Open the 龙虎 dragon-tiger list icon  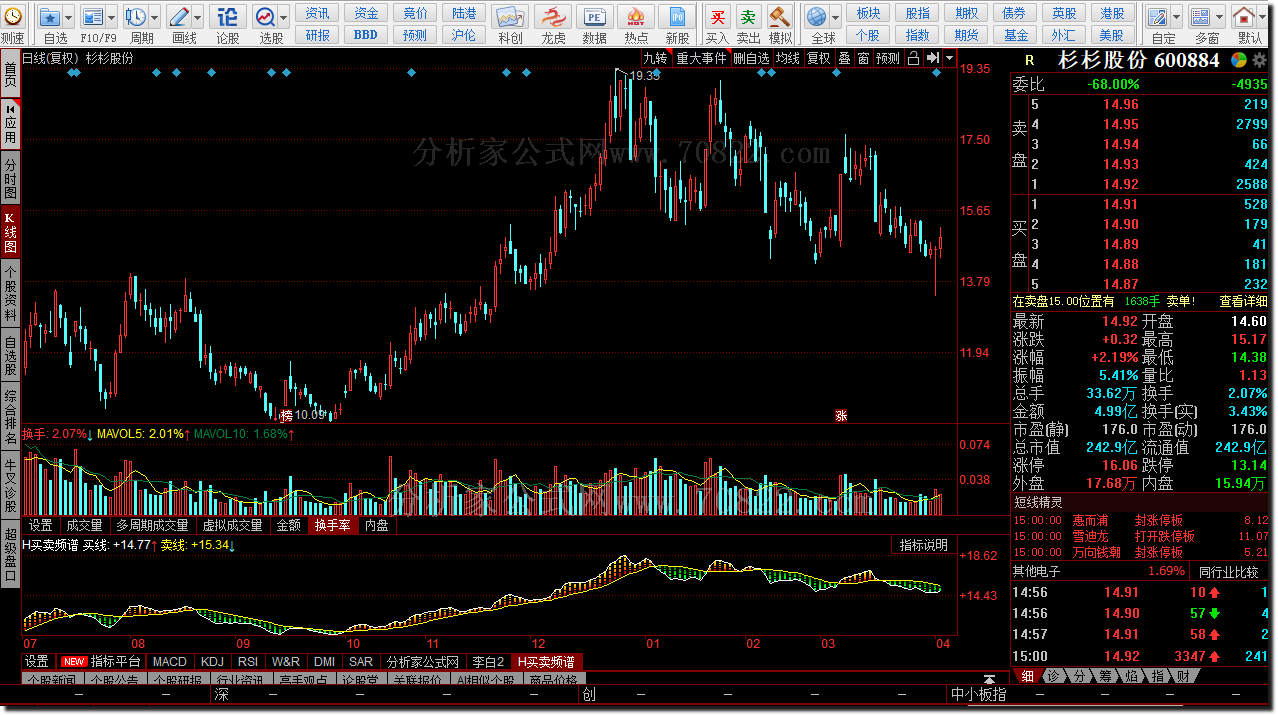(552, 17)
